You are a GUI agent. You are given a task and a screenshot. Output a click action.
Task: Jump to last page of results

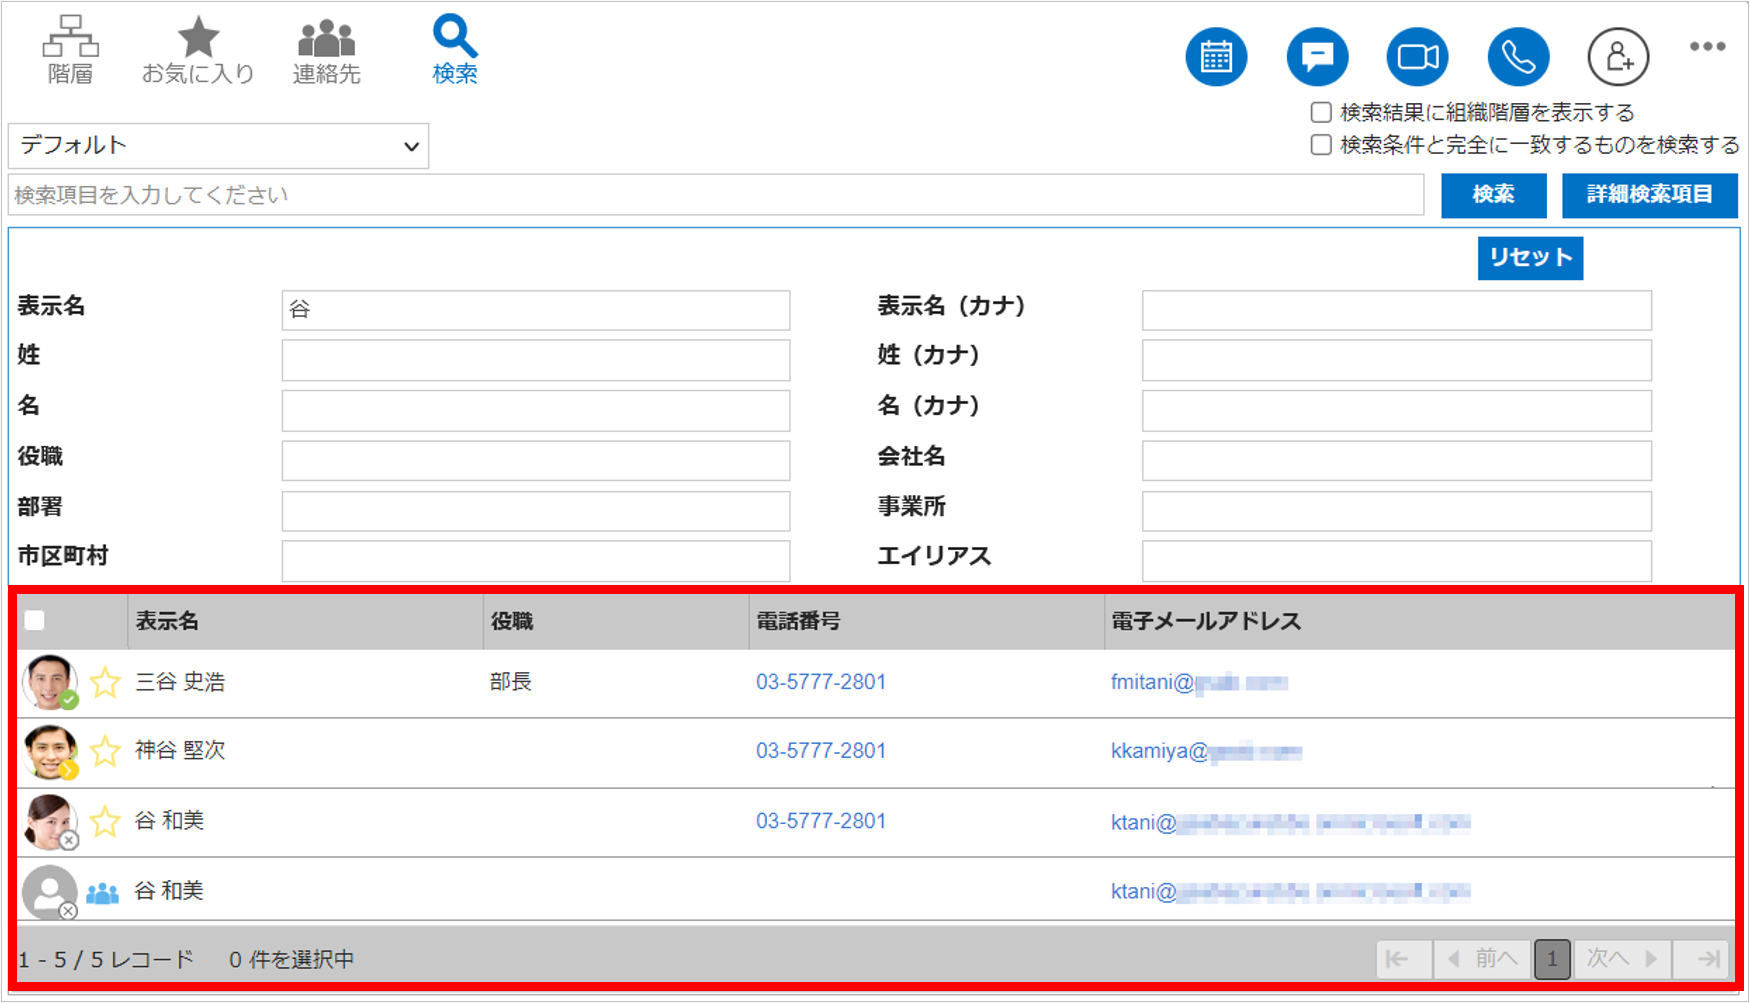(1708, 959)
